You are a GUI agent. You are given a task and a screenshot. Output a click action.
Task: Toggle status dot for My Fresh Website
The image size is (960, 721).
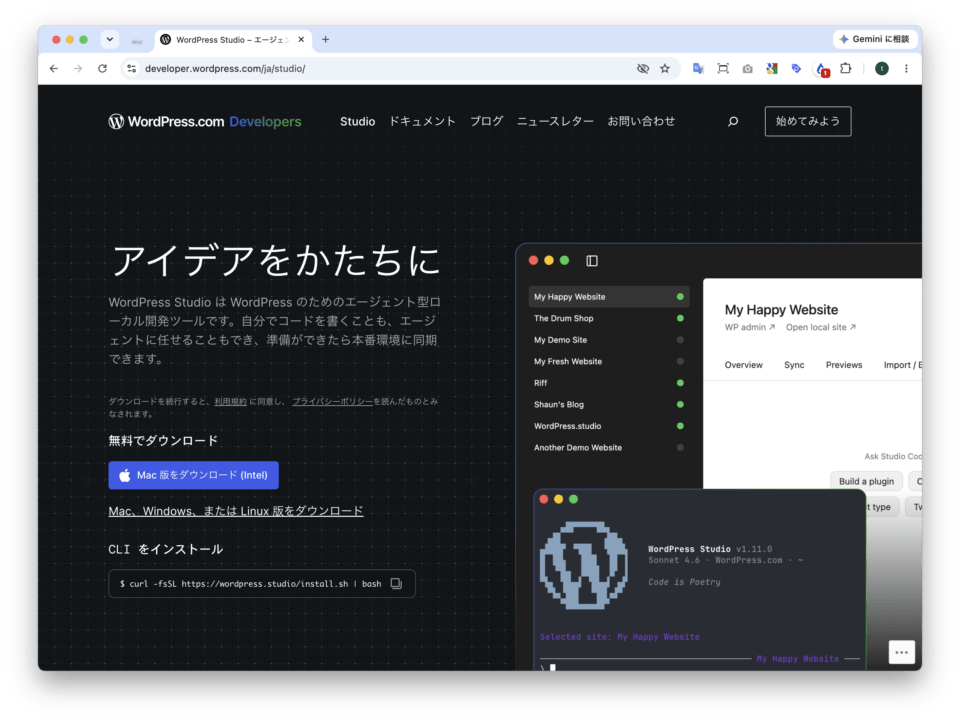pyautogui.click(x=680, y=361)
